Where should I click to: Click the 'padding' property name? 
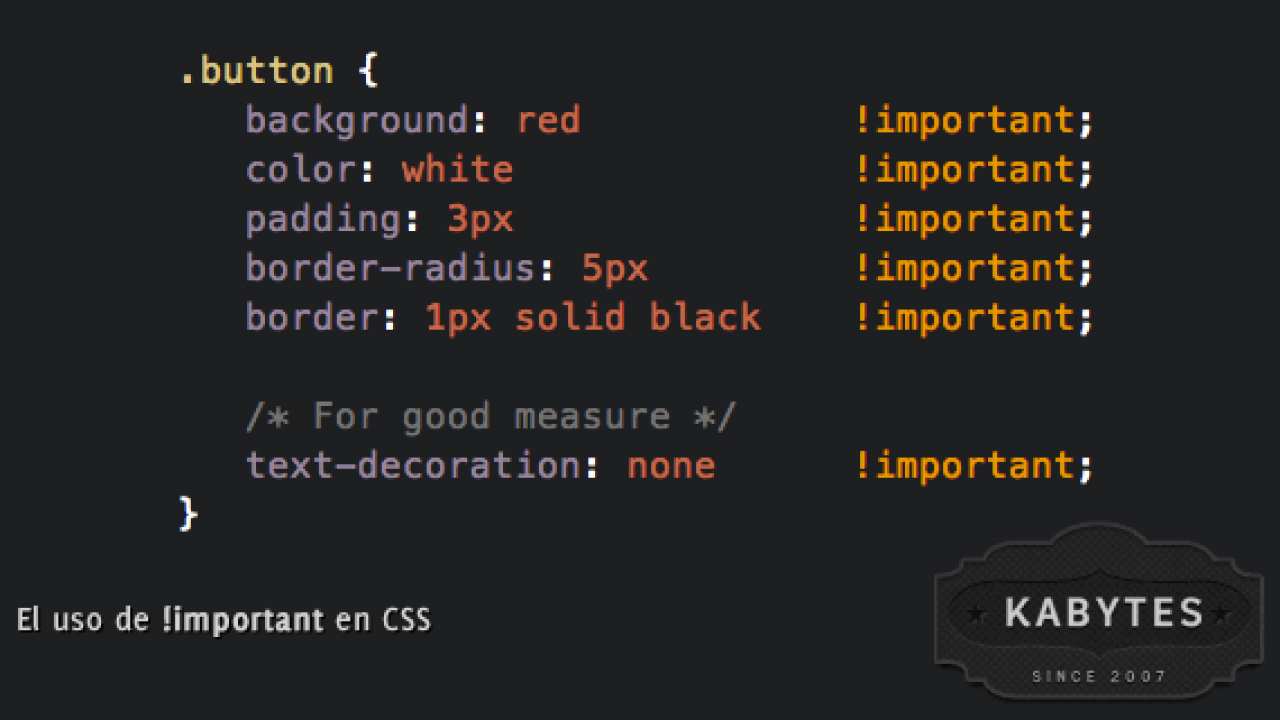(x=324, y=219)
